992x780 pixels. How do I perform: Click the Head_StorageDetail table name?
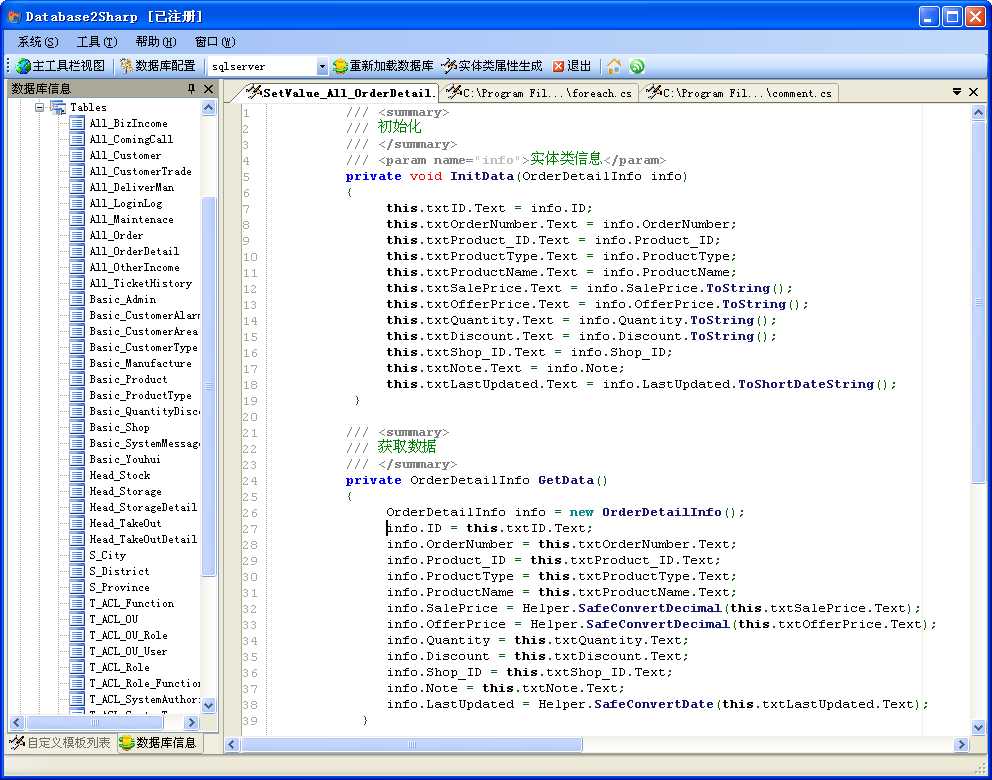click(x=144, y=507)
